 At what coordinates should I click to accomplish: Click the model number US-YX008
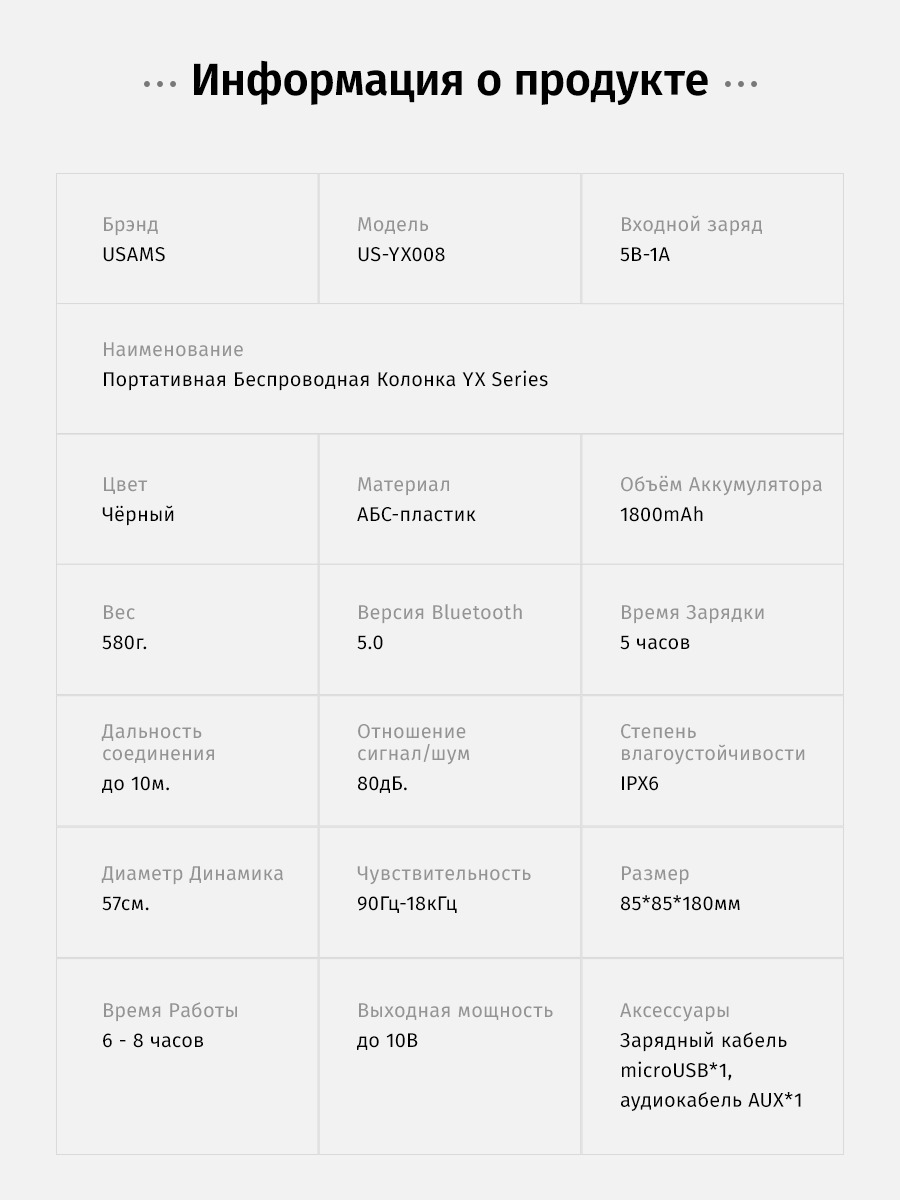click(401, 255)
